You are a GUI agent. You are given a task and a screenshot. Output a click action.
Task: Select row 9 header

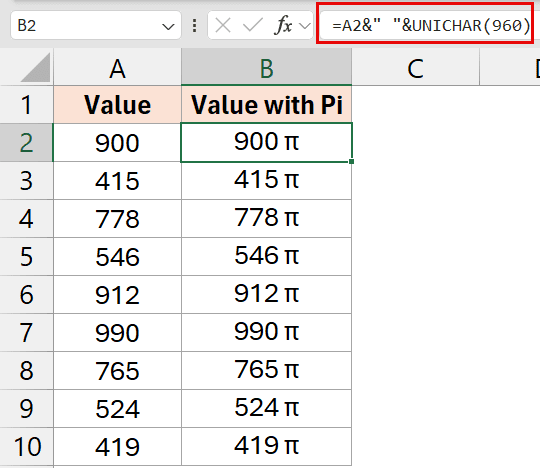[27, 409]
